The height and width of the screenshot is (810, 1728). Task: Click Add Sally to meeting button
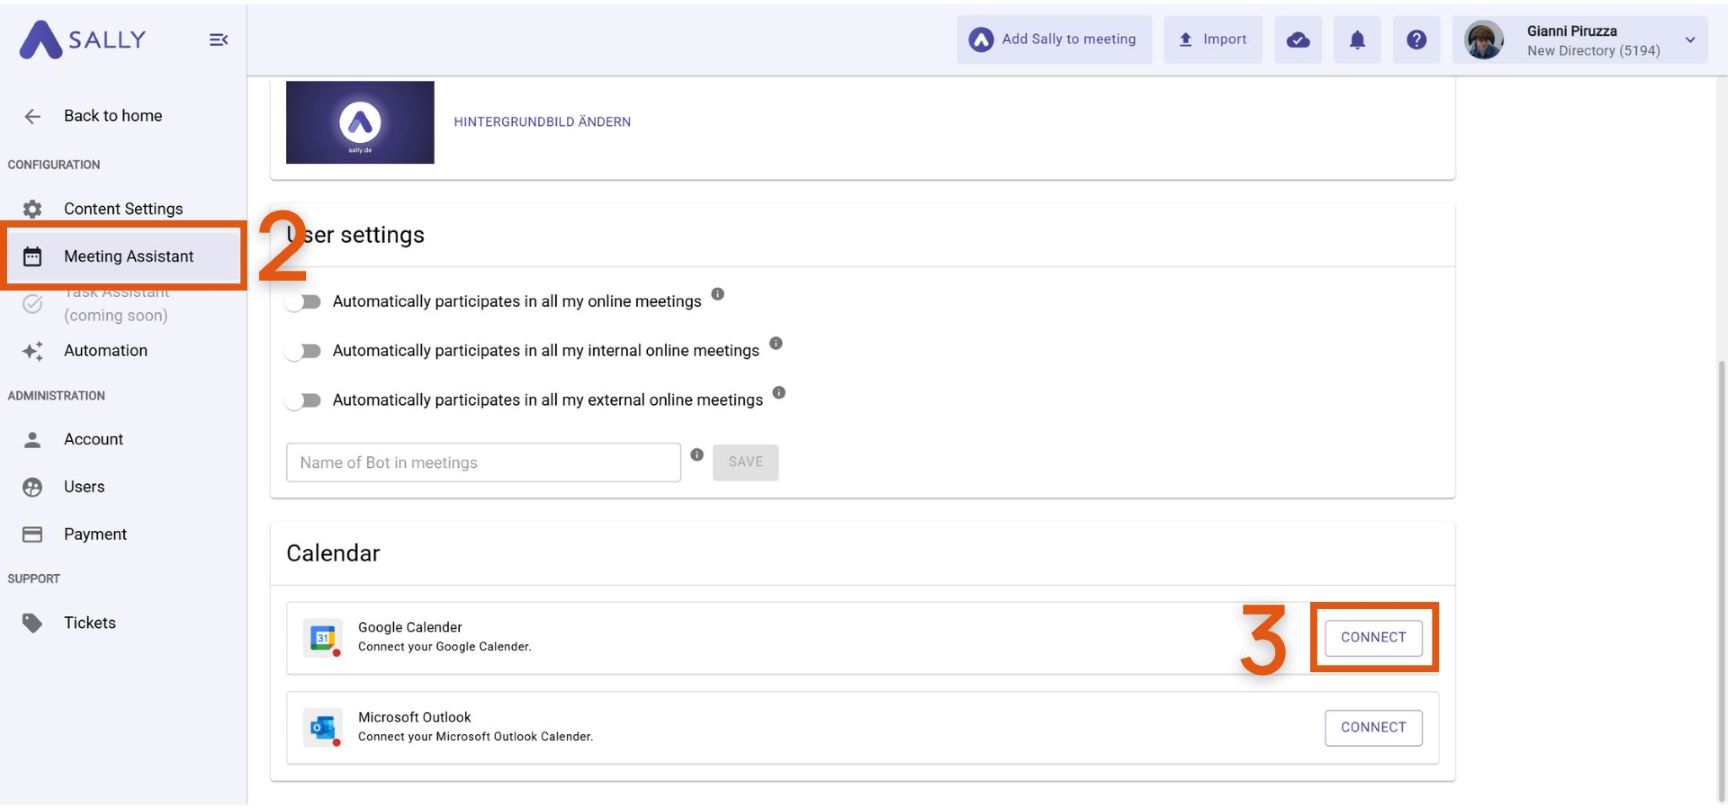pyautogui.click(x=1054, y=40)
